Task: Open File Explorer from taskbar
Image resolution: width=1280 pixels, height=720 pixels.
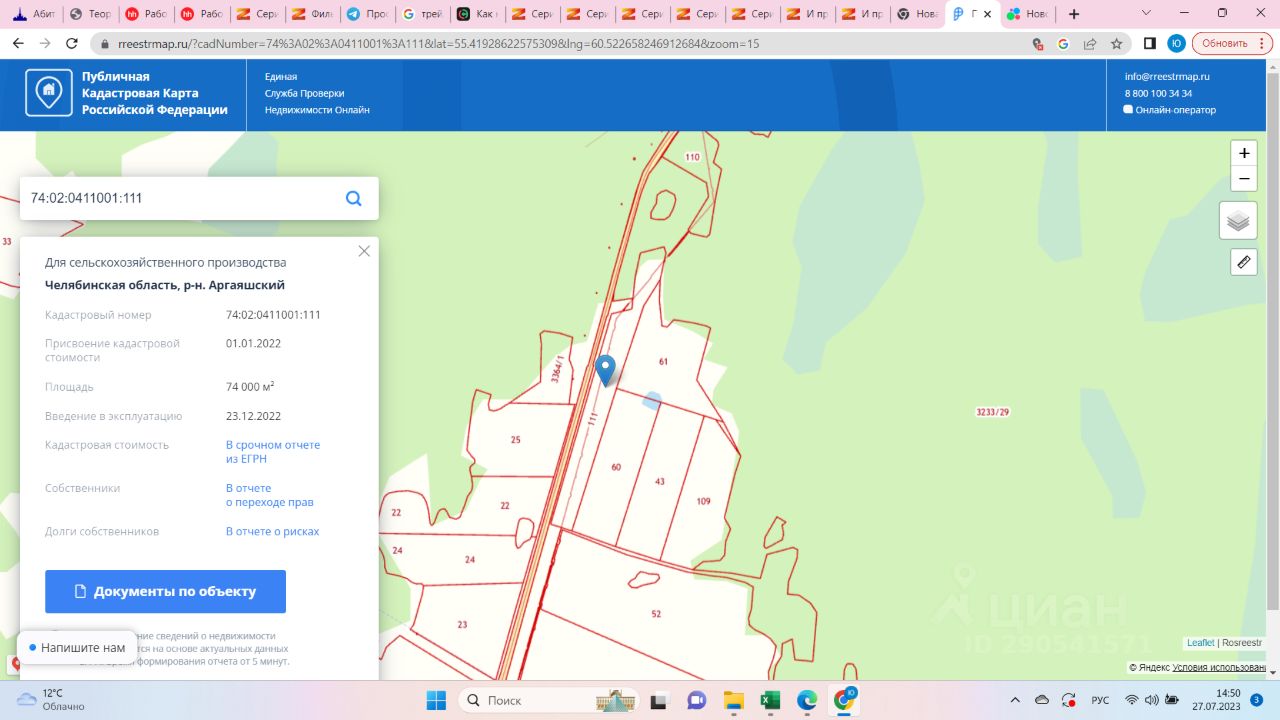Action: point(734,700)
